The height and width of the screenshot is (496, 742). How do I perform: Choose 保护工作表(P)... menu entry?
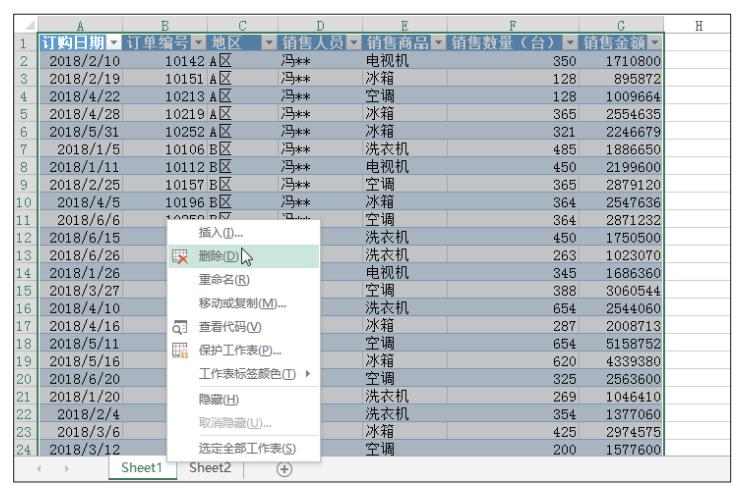244,350
